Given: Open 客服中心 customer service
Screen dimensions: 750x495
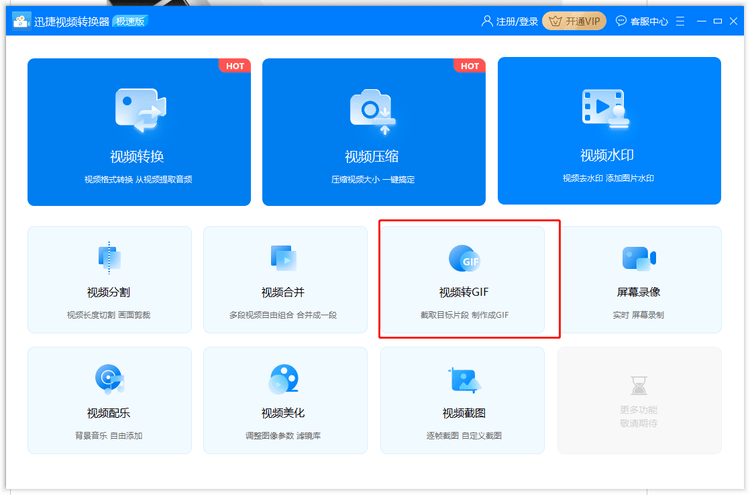Looking at the screenshot, I should [x=641, y=21].
